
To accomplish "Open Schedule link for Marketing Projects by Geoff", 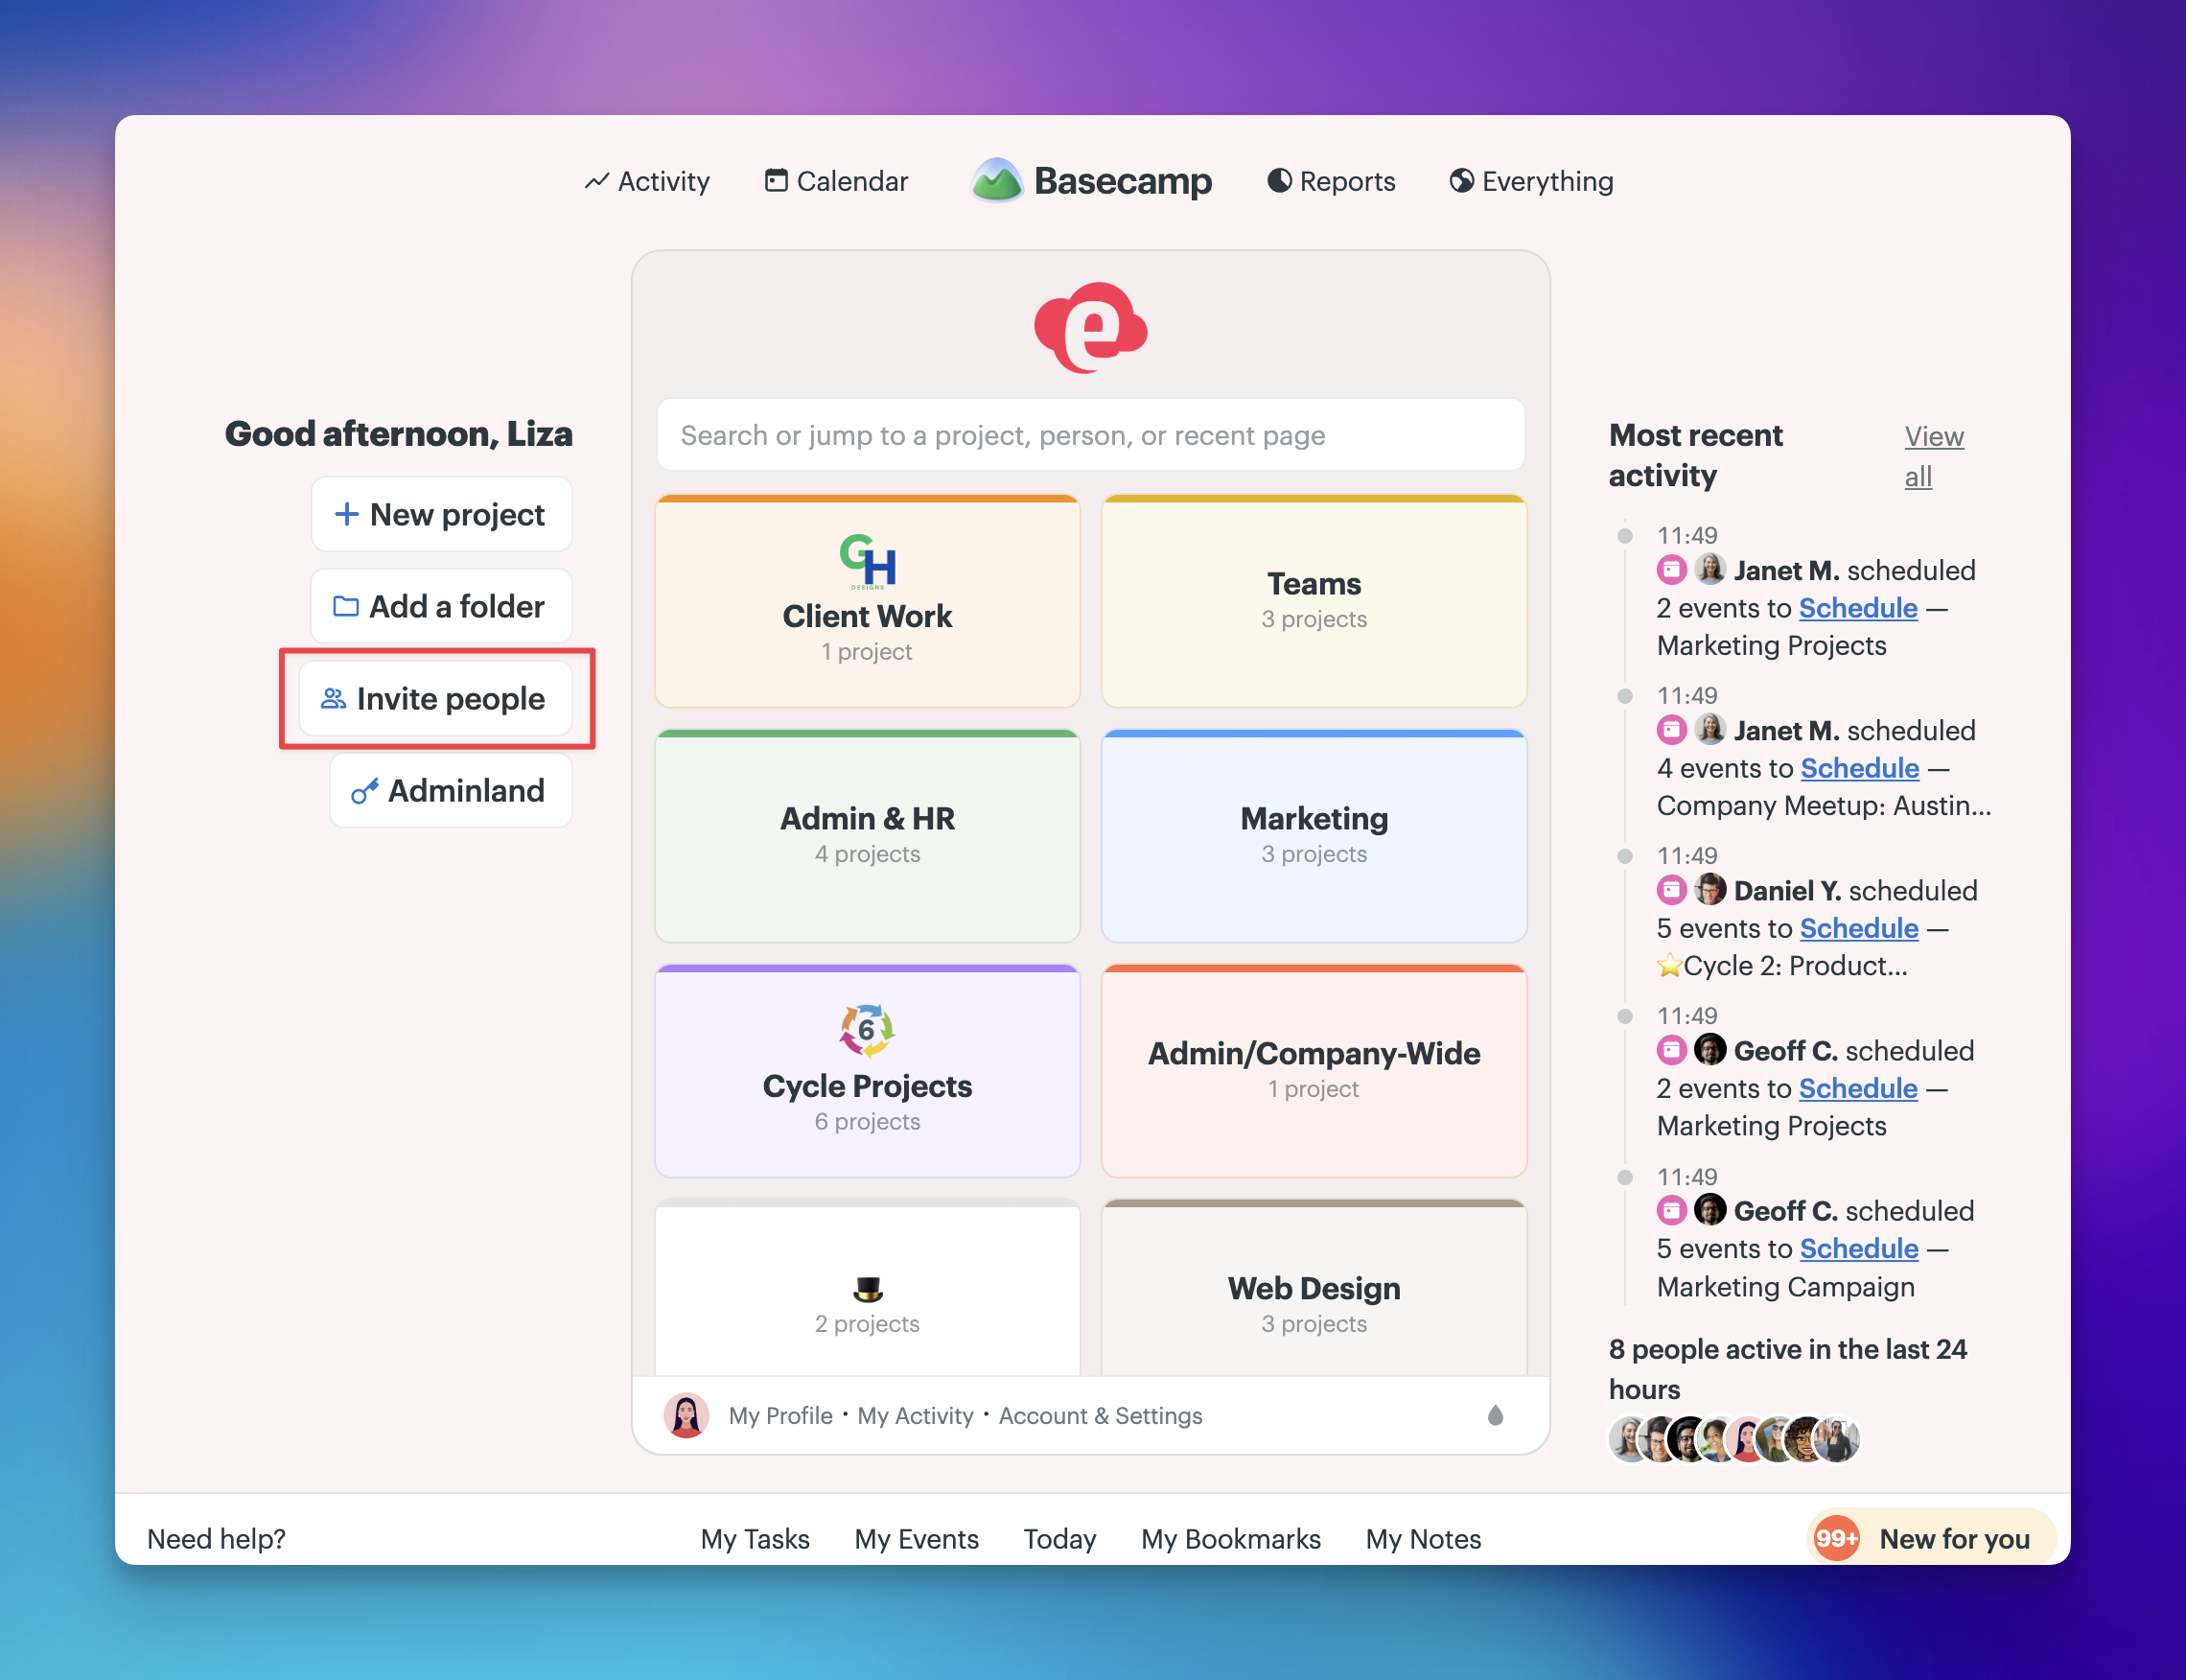I will 1858,1088.
